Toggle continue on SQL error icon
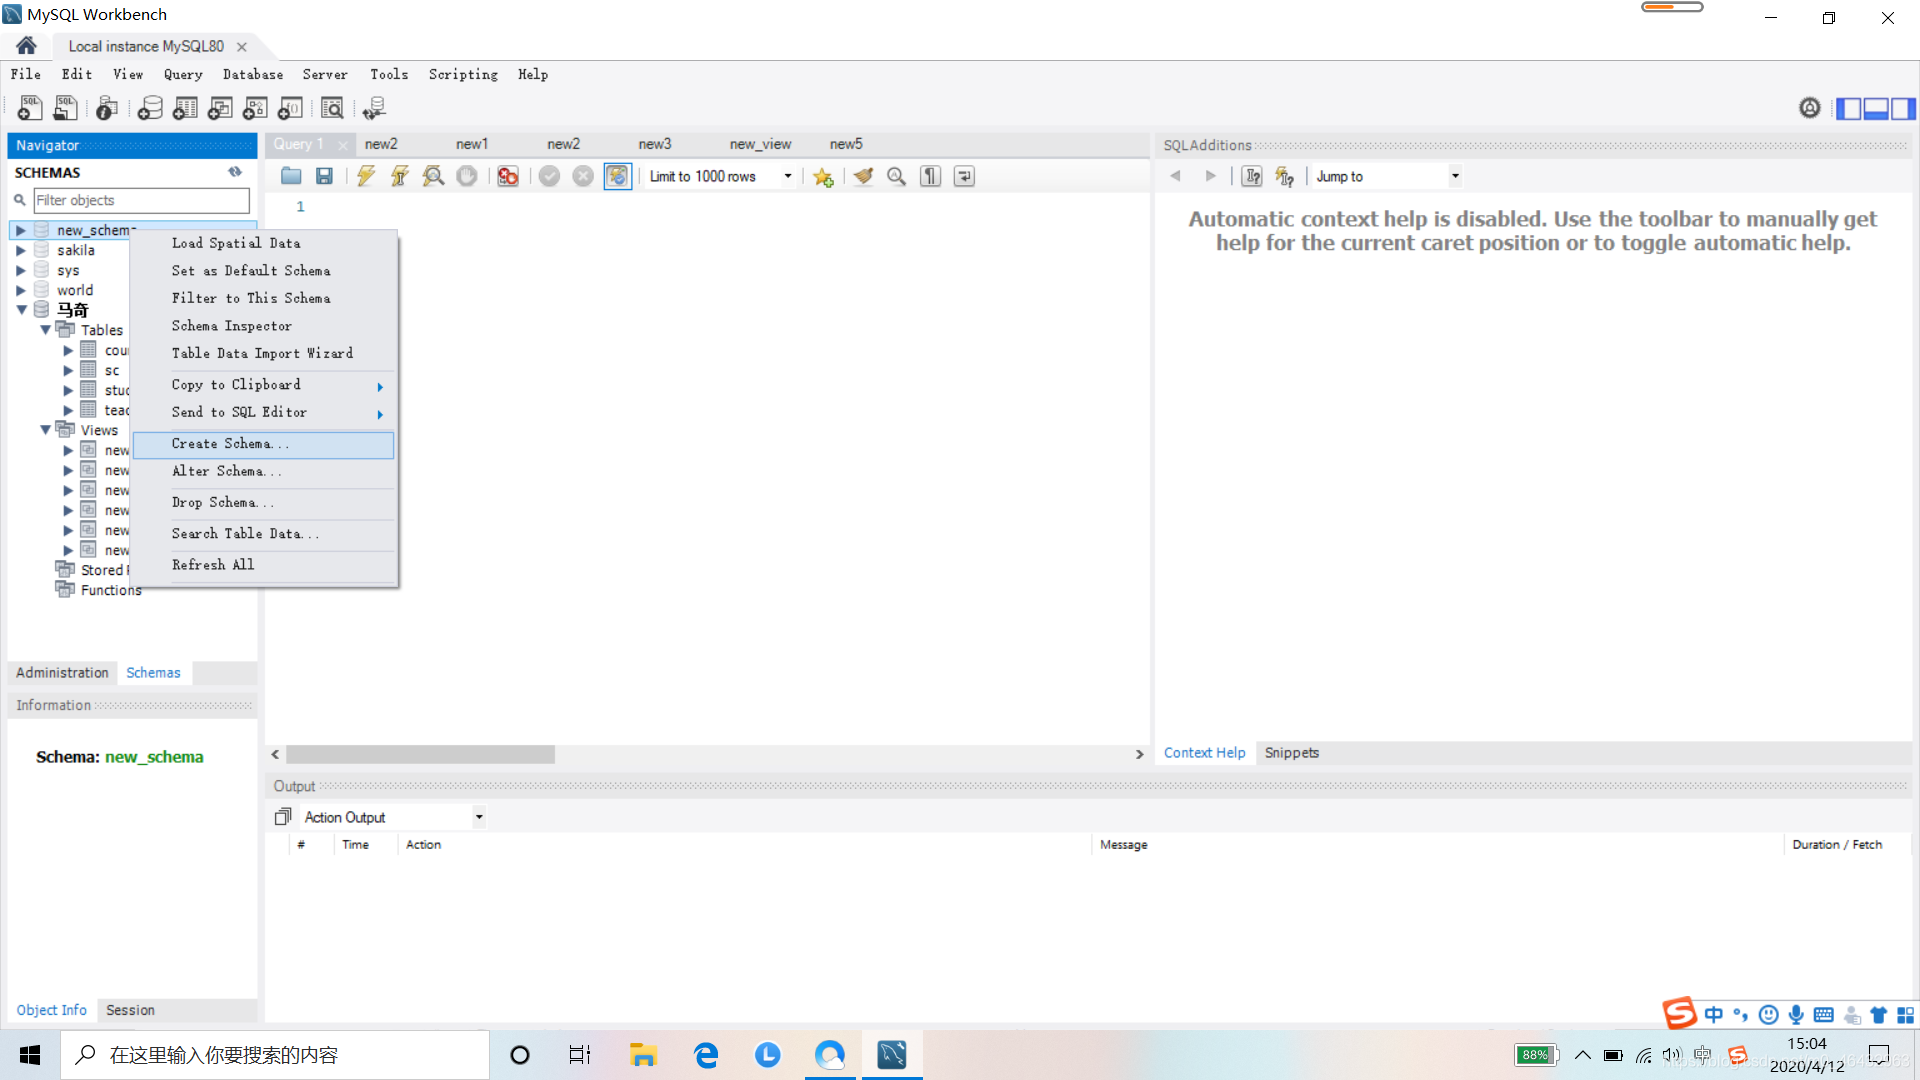1920x1080 pixels. 508,176
